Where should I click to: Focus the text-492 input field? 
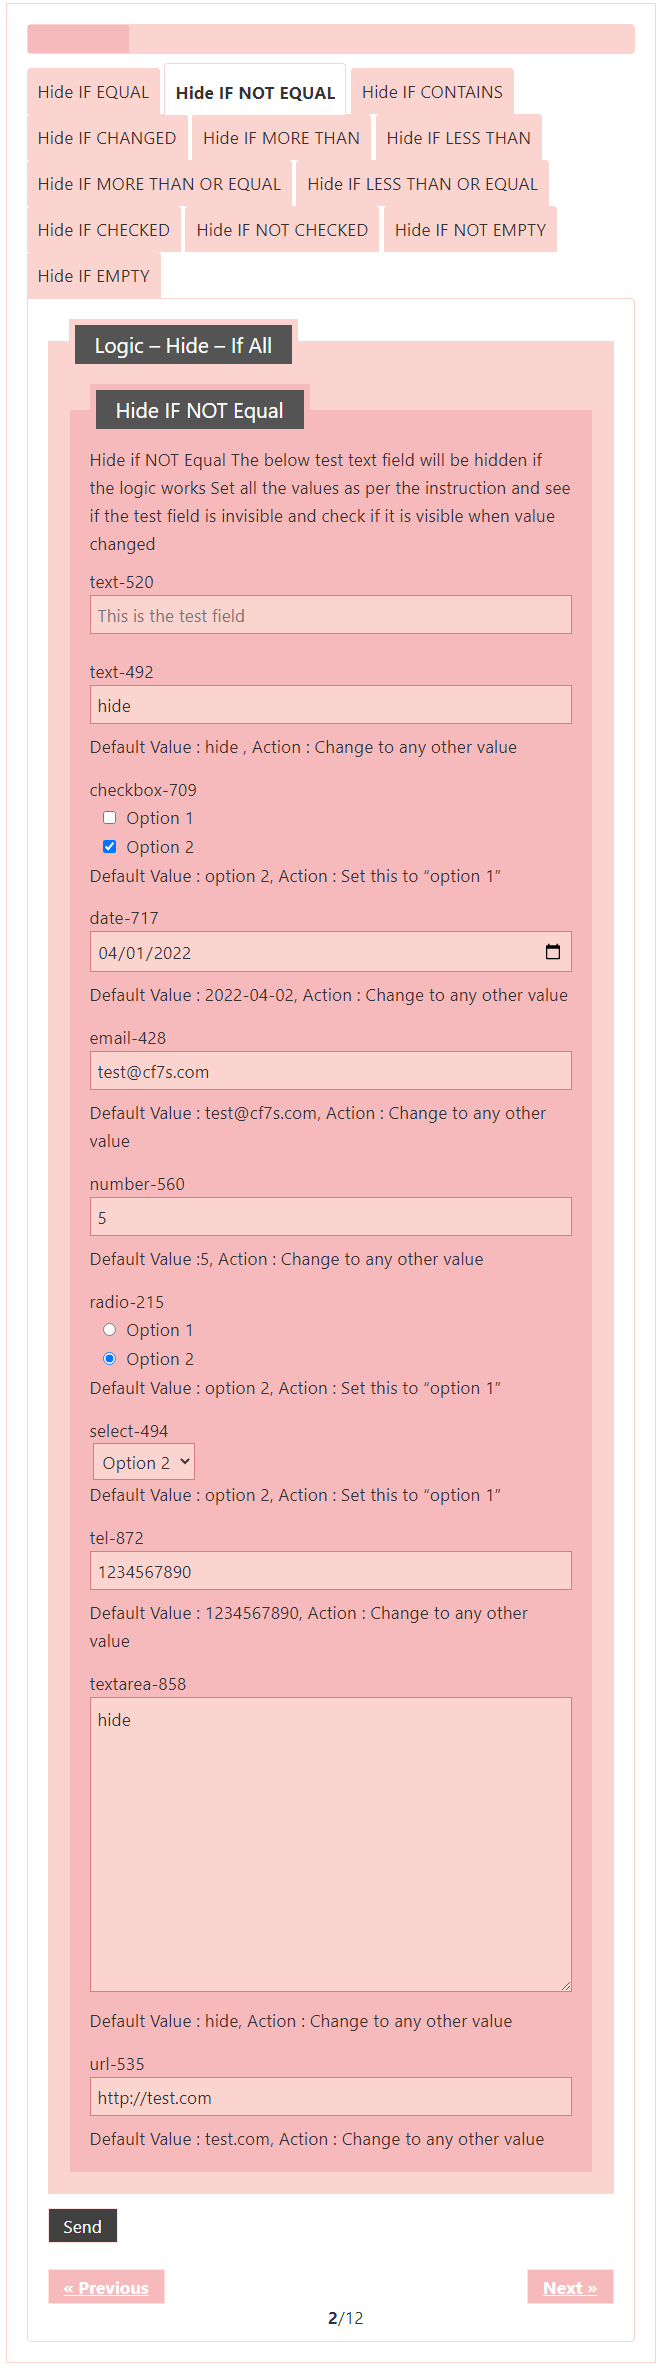pyautogui.click(x=331, y=705)
